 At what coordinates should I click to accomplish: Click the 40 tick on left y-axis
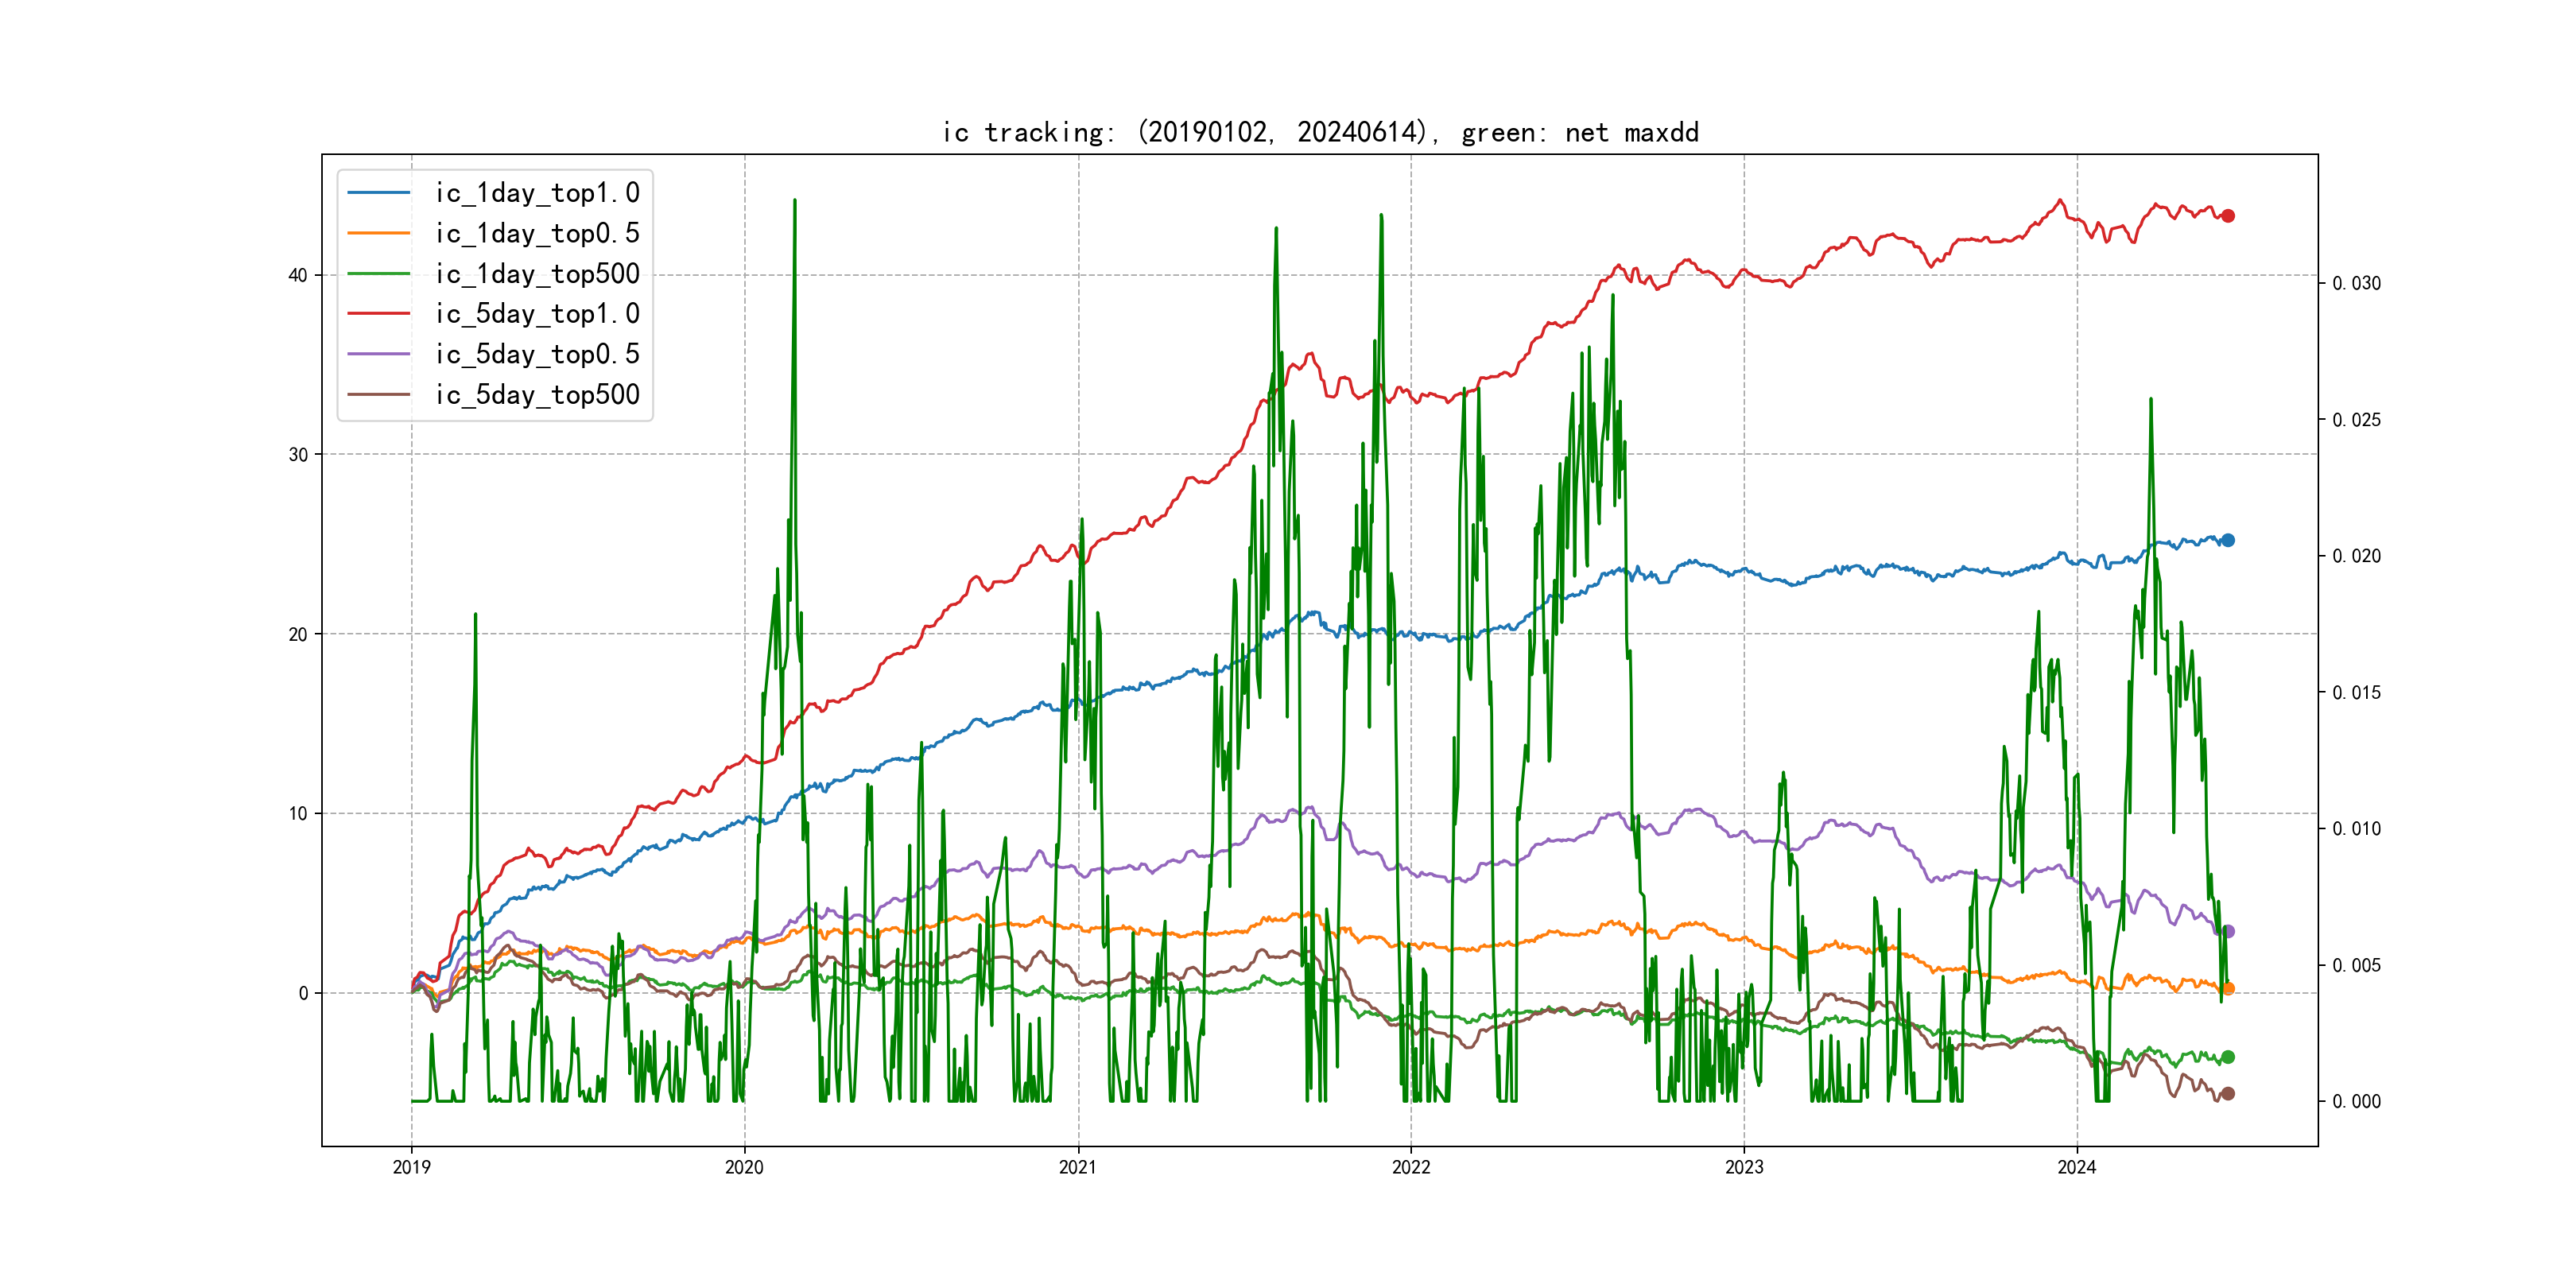(298, 275)
